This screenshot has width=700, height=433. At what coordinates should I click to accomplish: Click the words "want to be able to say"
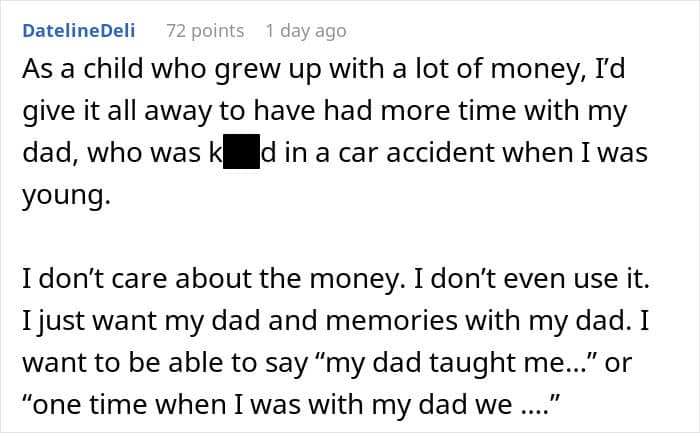tap(165, 362)
